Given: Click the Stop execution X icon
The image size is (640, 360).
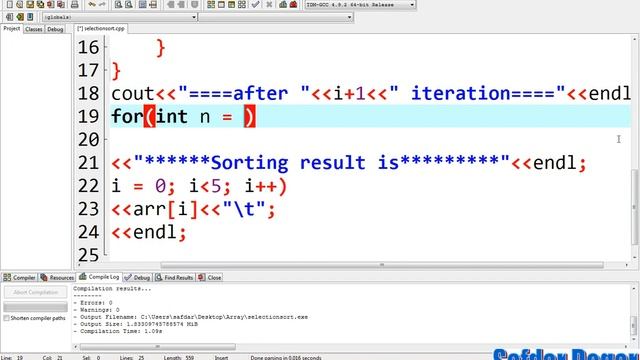Looking at the screenshot, I should click(269, 4).
